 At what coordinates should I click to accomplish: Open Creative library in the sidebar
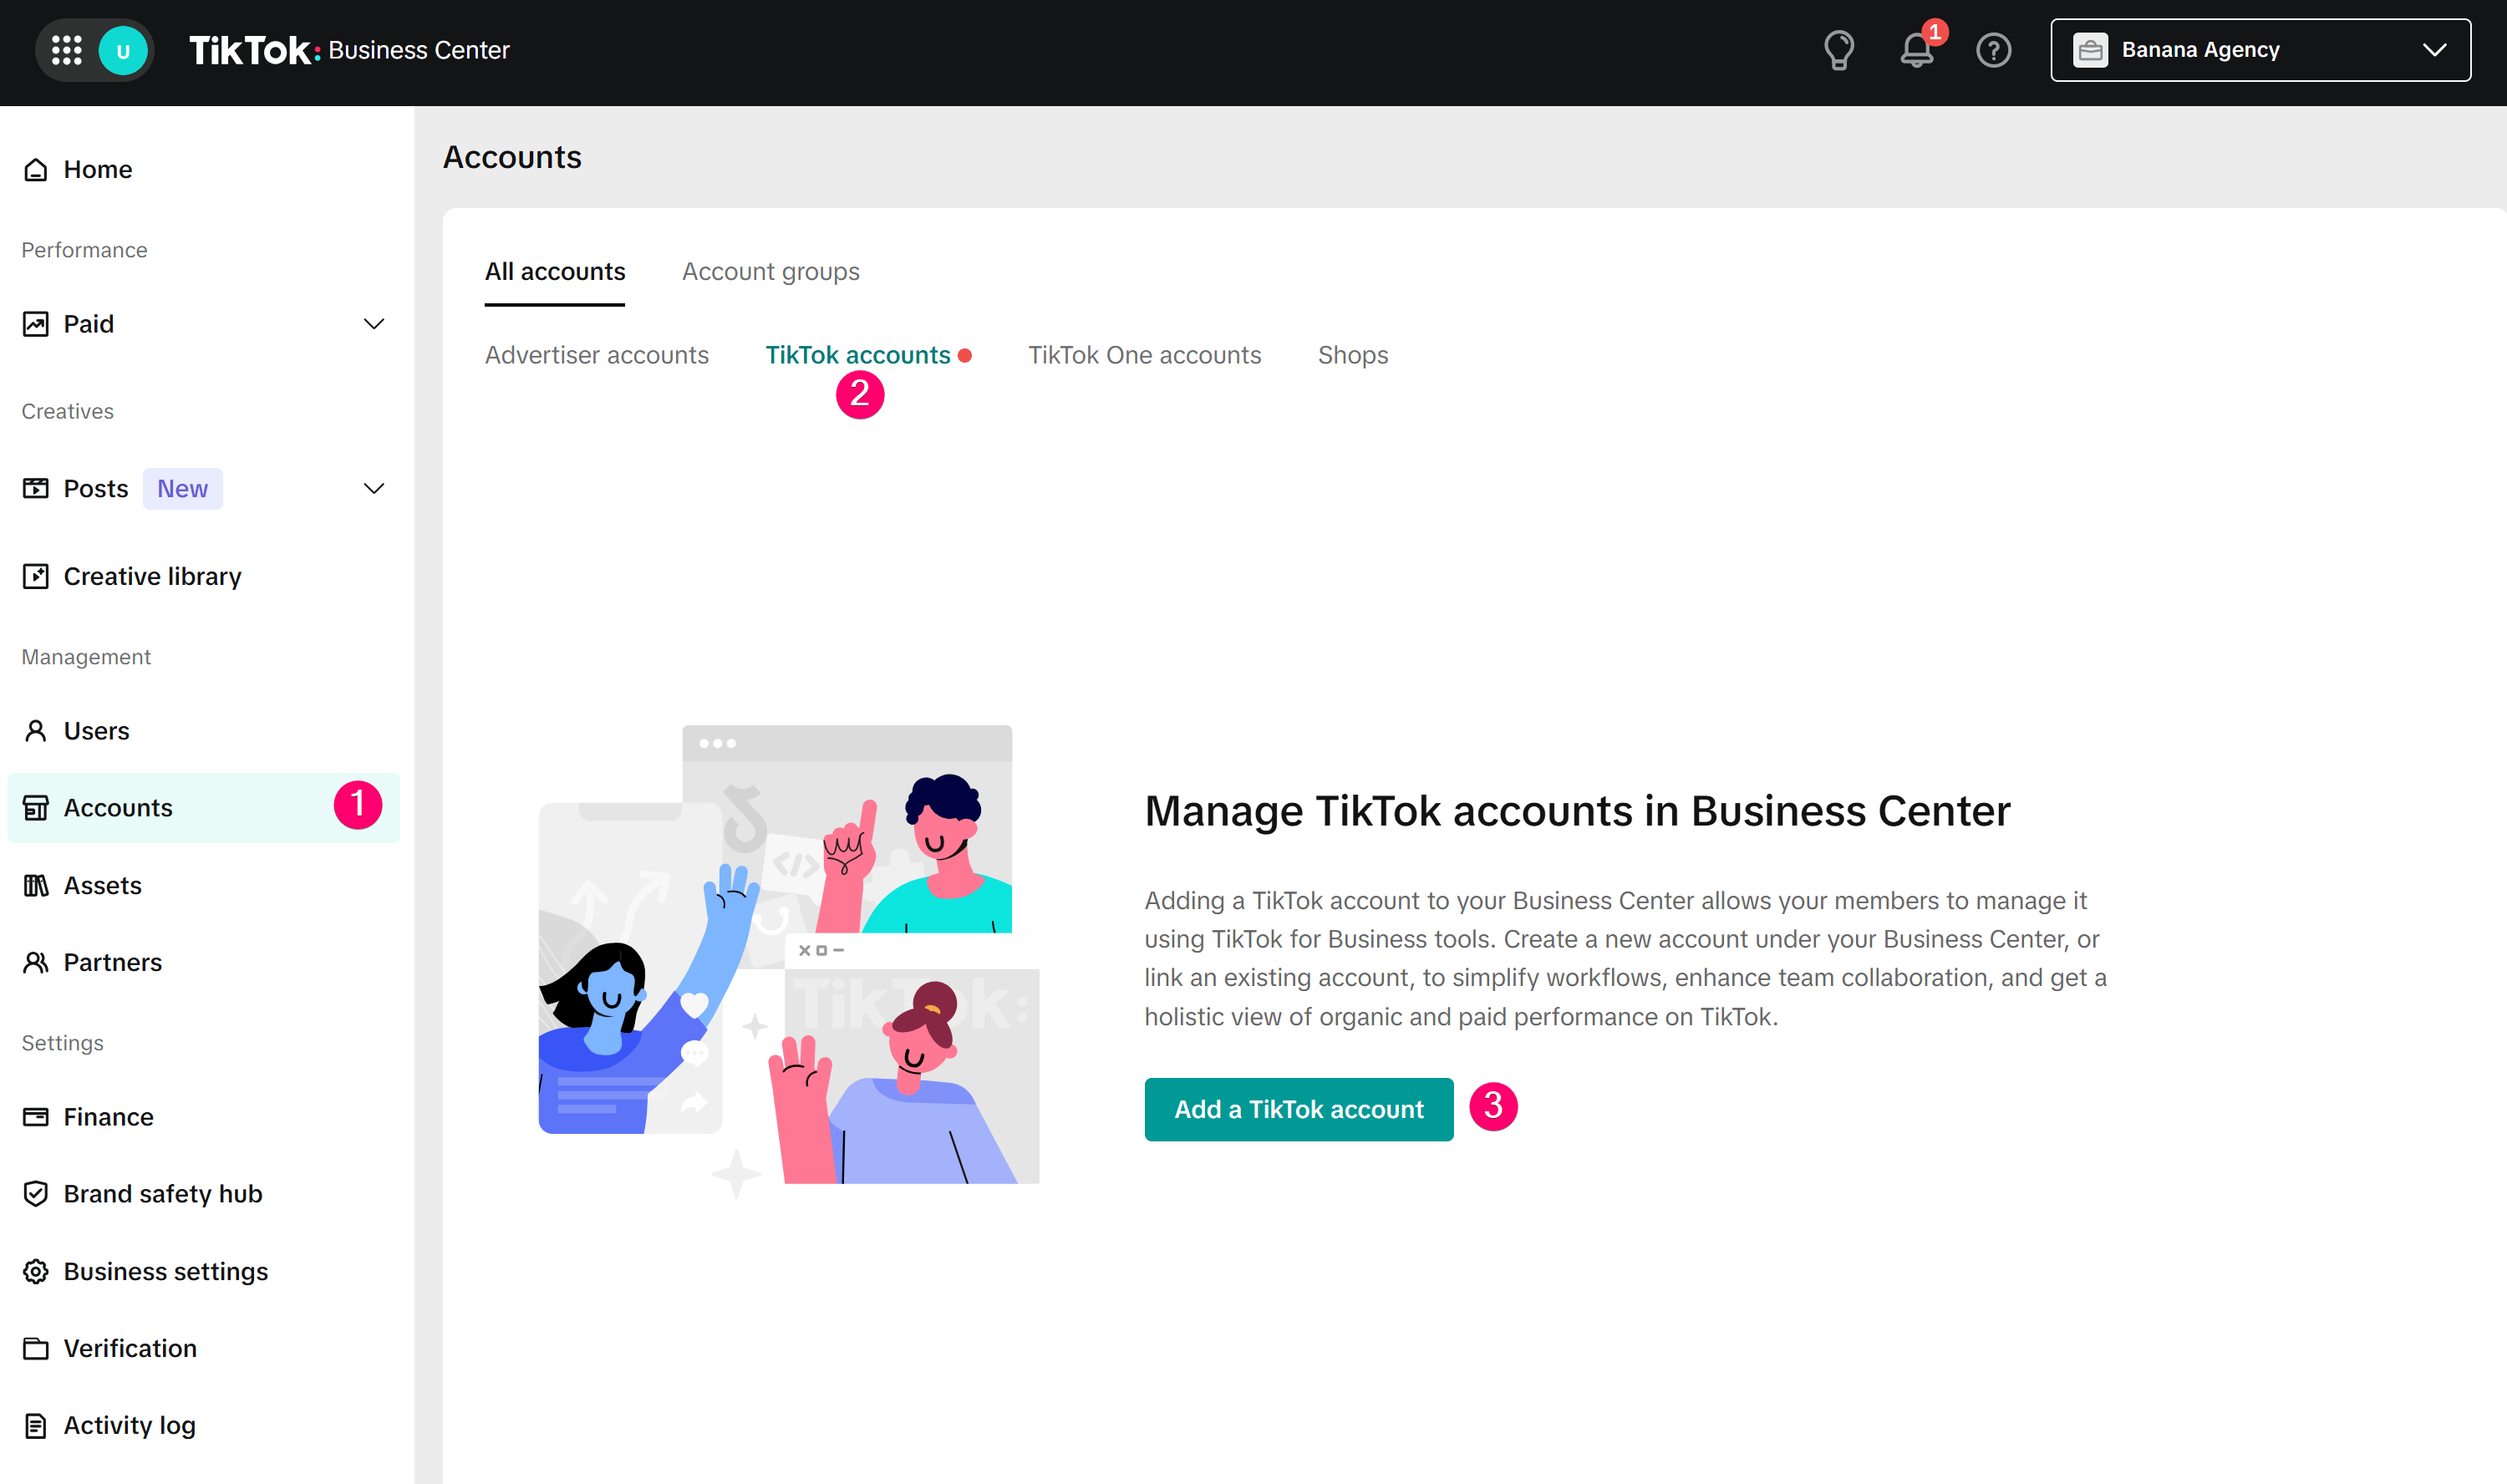203,577
